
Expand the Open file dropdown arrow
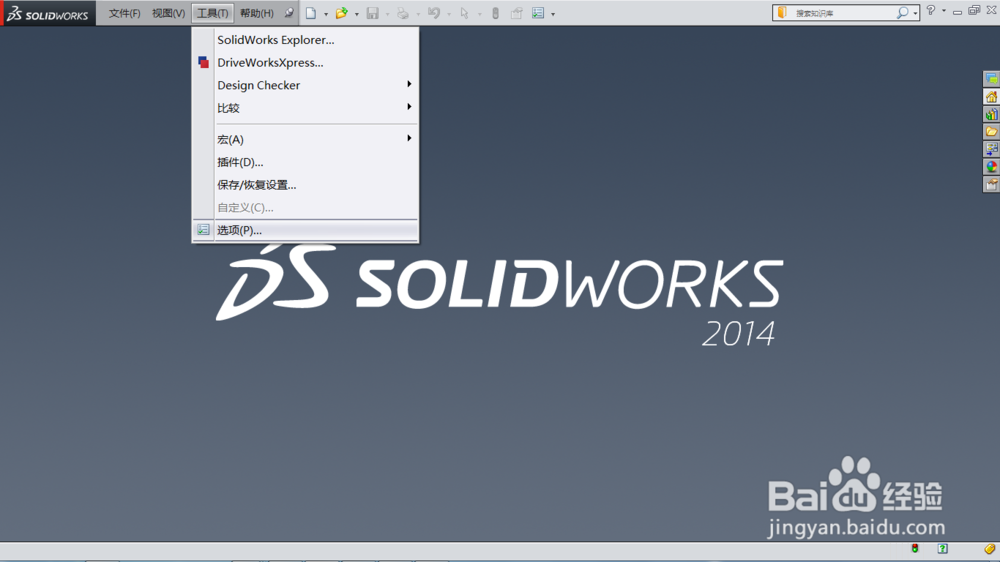357,14
